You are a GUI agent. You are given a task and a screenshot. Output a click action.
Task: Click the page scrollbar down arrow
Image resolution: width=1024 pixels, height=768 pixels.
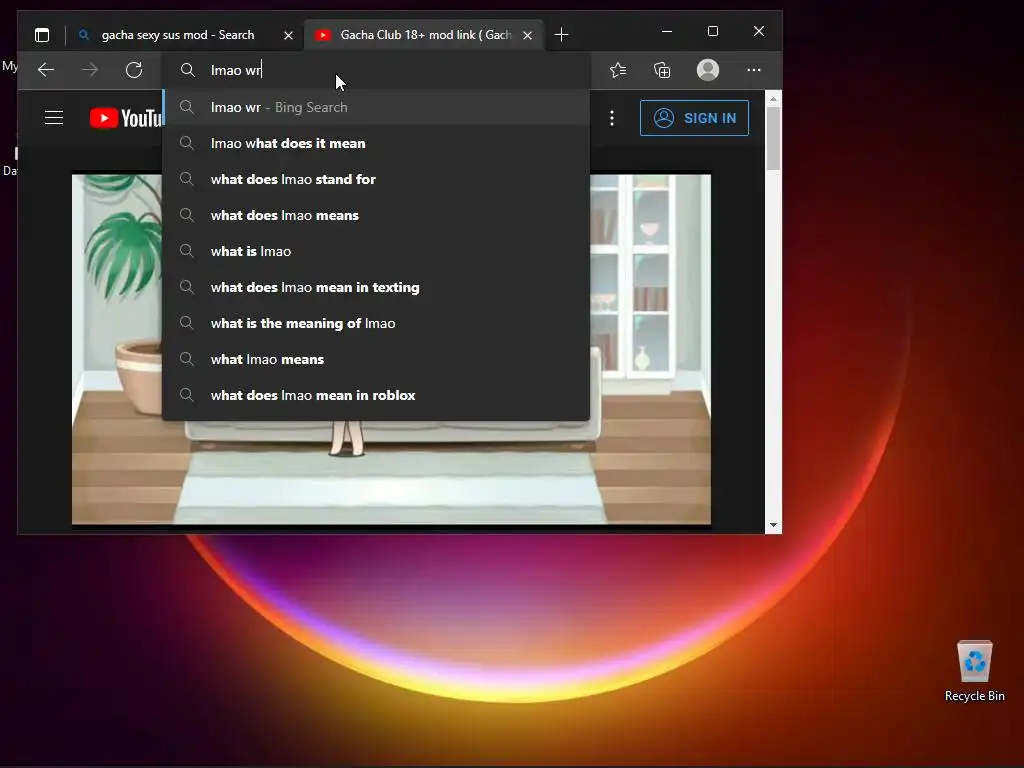tap(773, 525)
